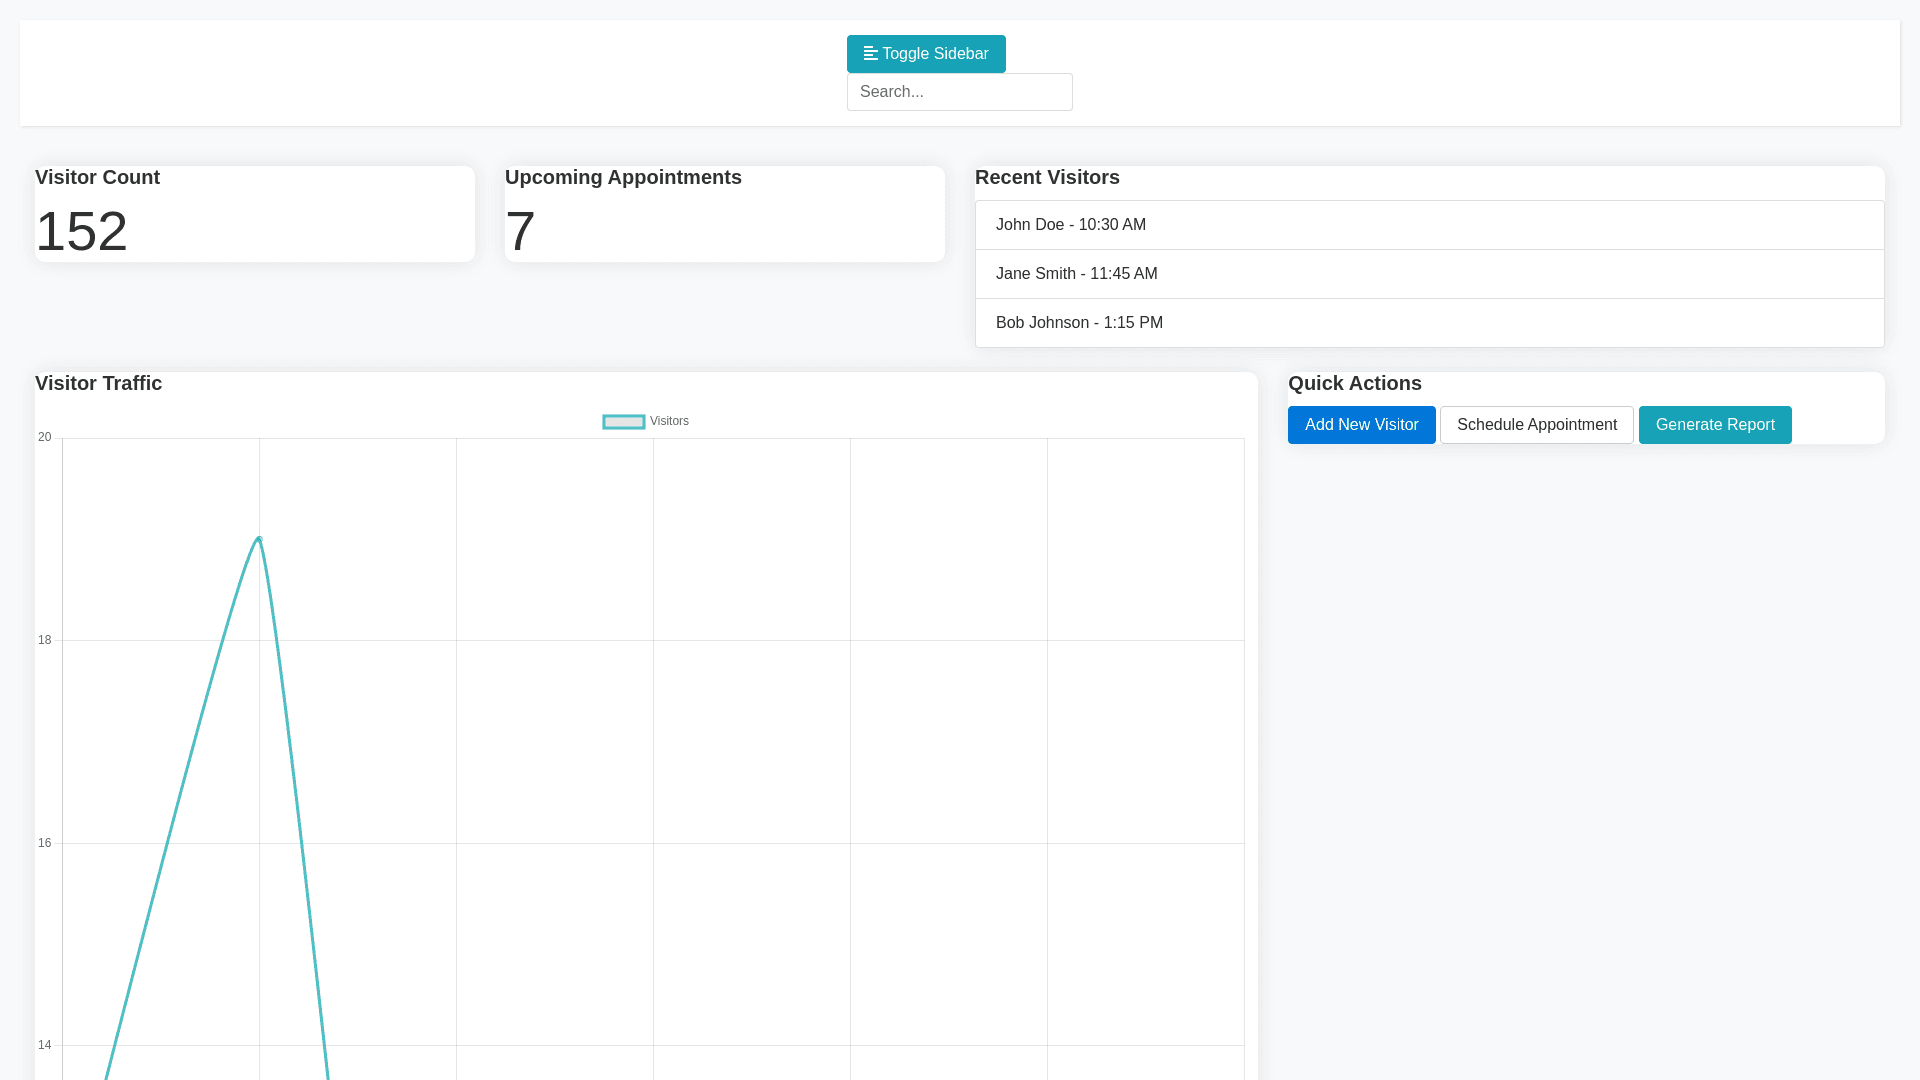Click the Upcoming Appointments card title
The image size is (1920, 1080).
coord(623,178)
